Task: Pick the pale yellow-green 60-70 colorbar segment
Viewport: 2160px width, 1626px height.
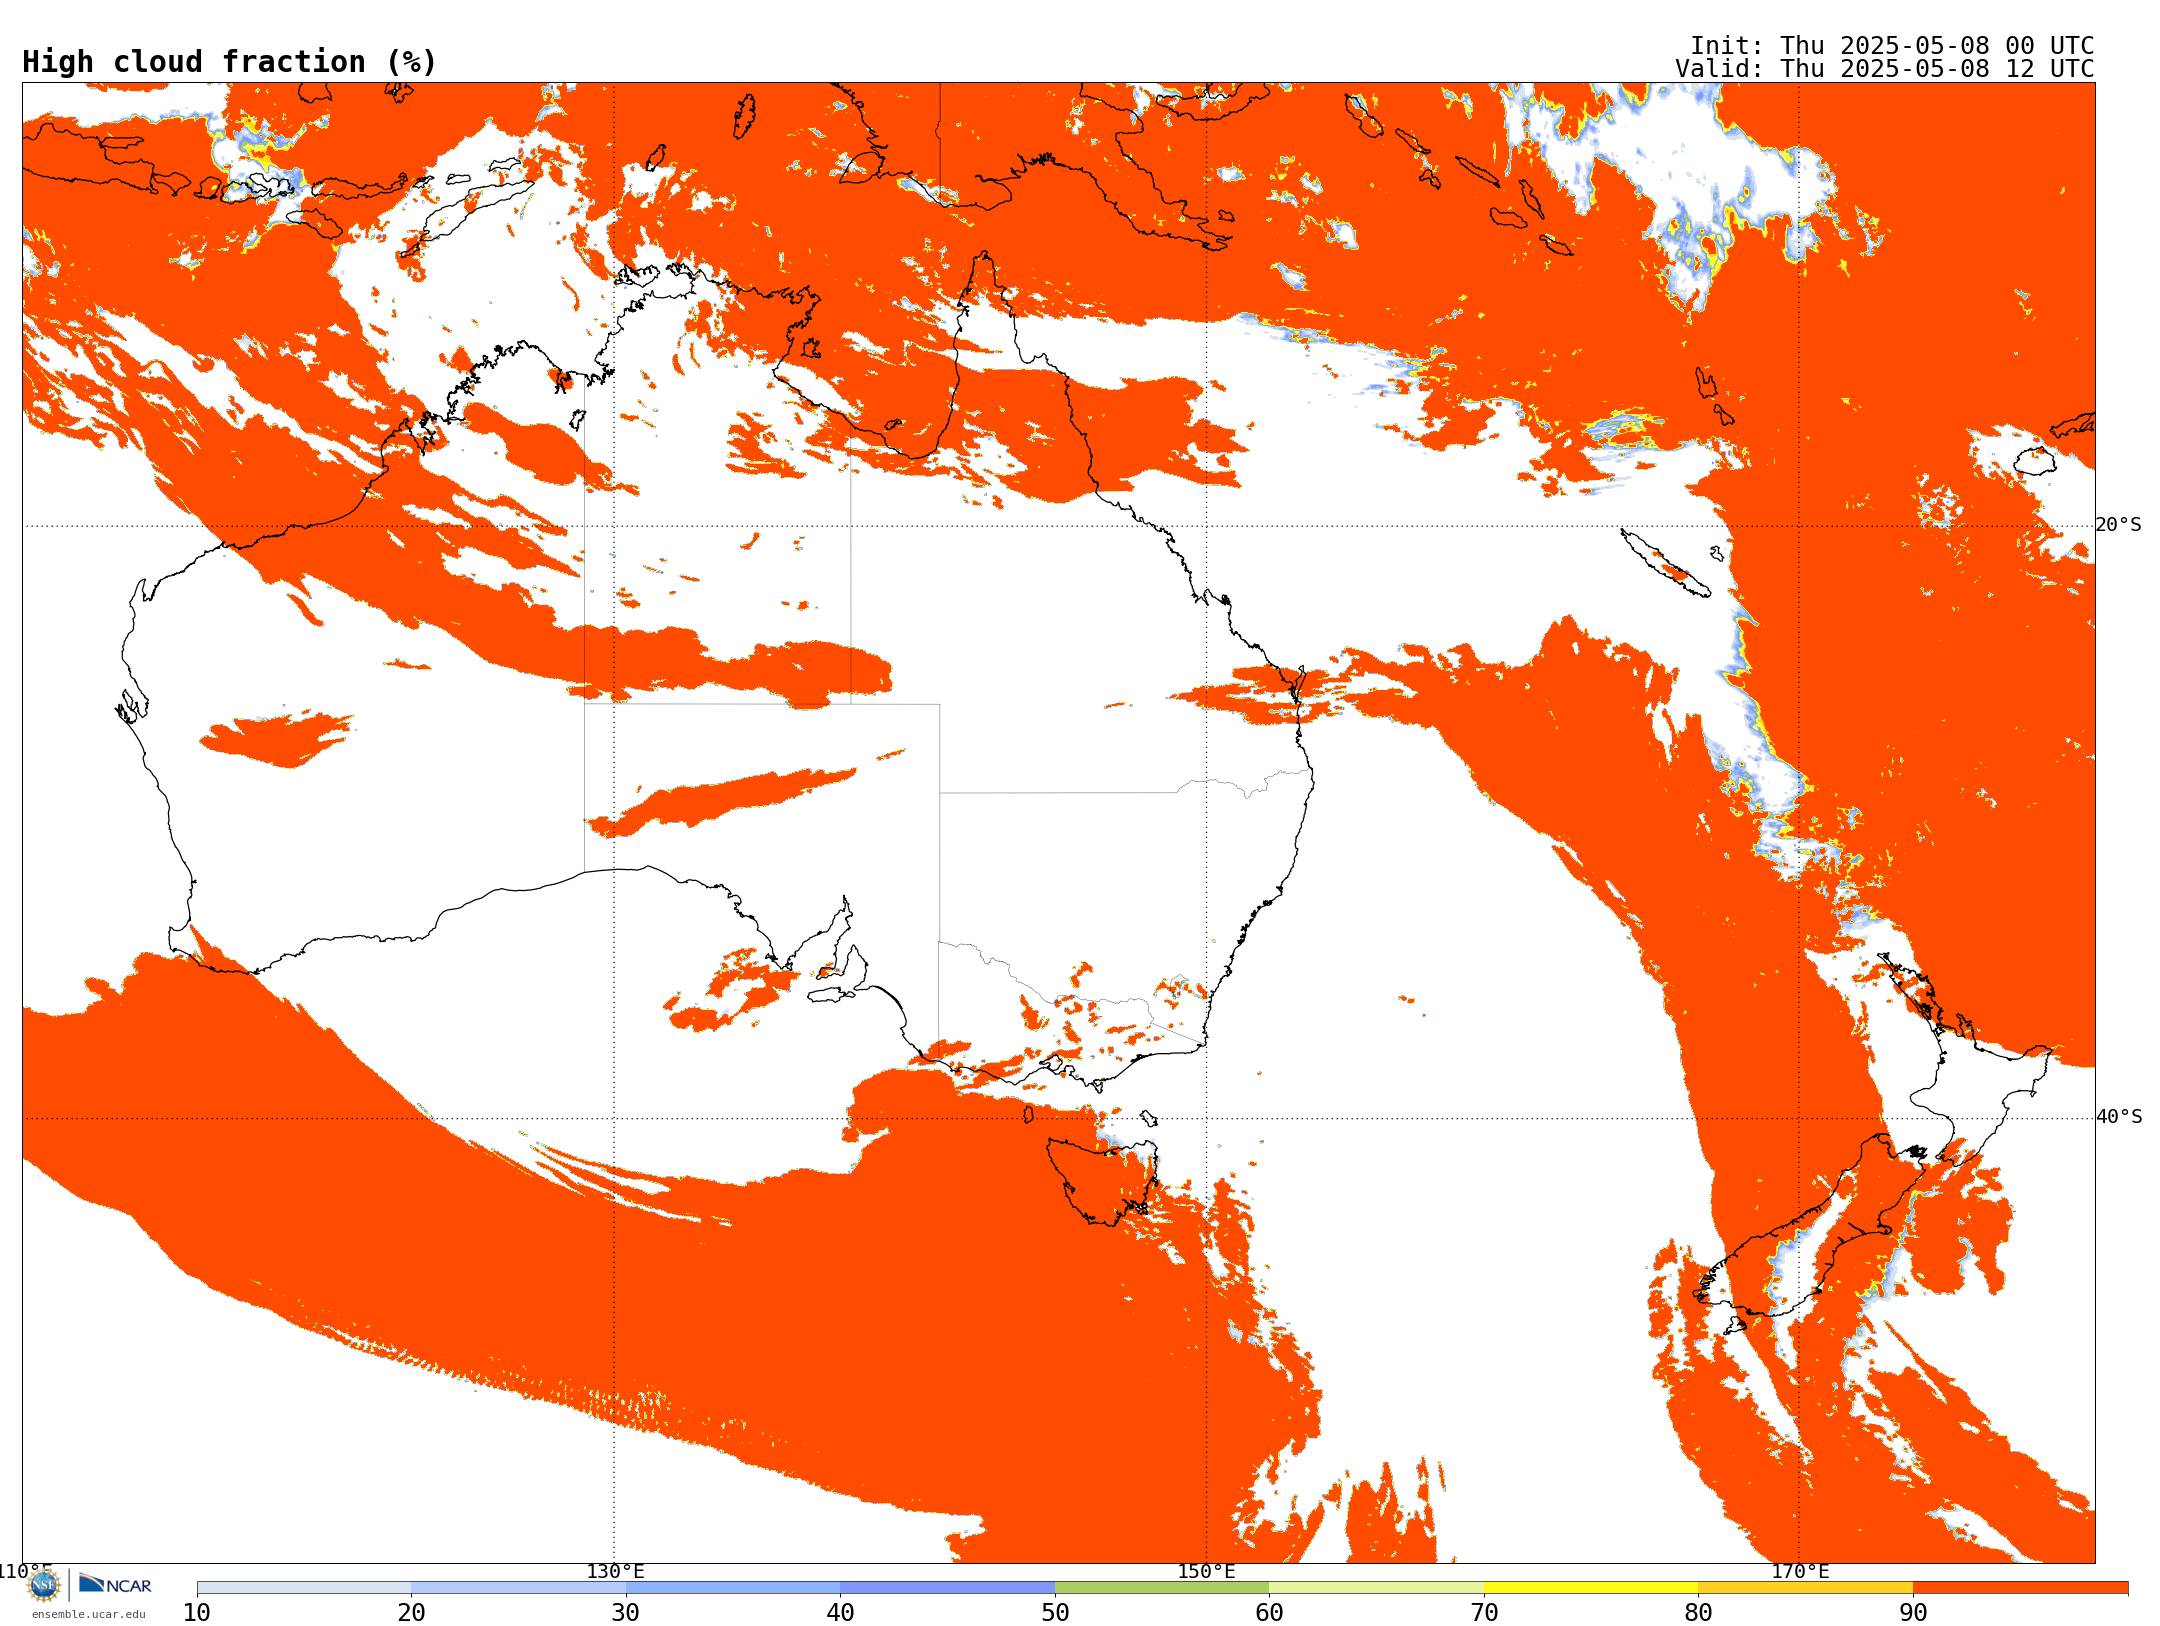Action: pyautogui.click(x=1376, y=1588)
